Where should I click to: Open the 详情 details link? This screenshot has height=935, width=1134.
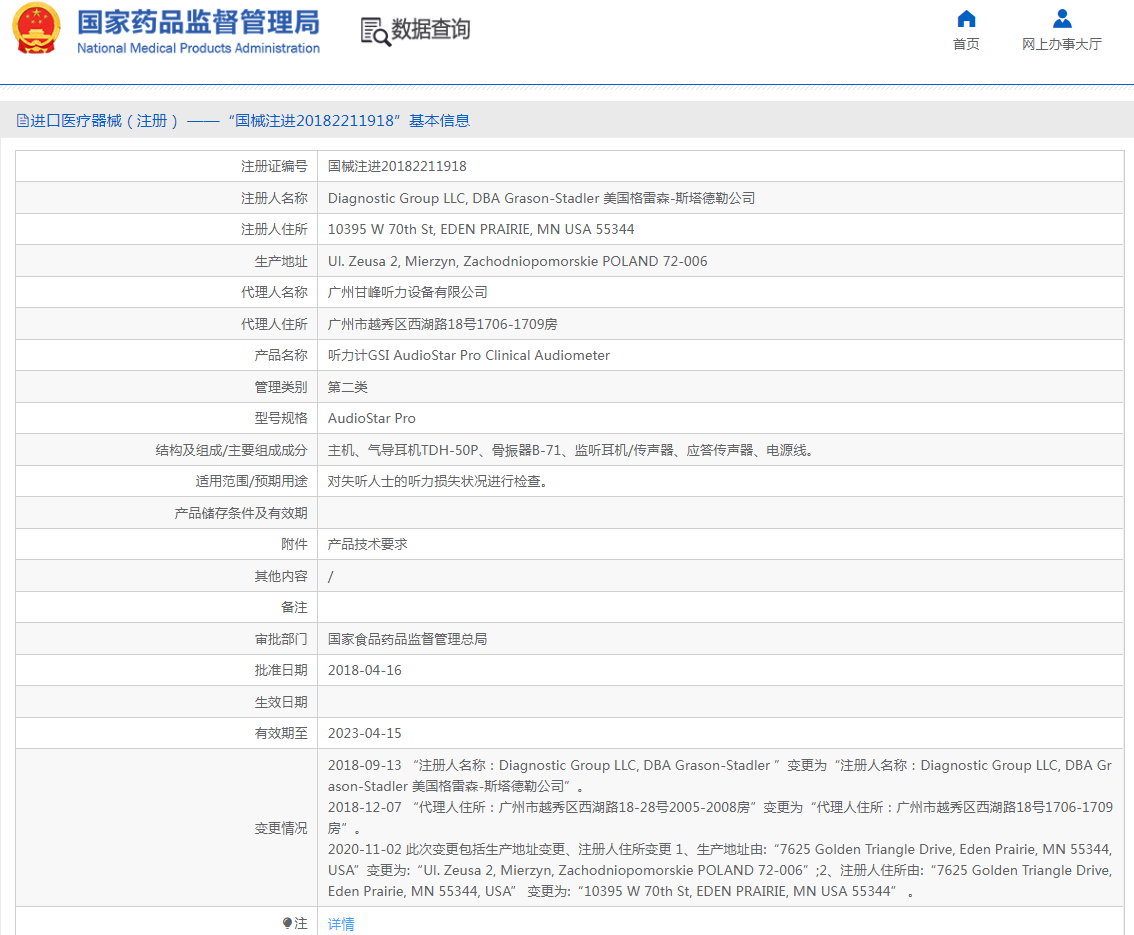pyautogui.click(x=339, y=922)
